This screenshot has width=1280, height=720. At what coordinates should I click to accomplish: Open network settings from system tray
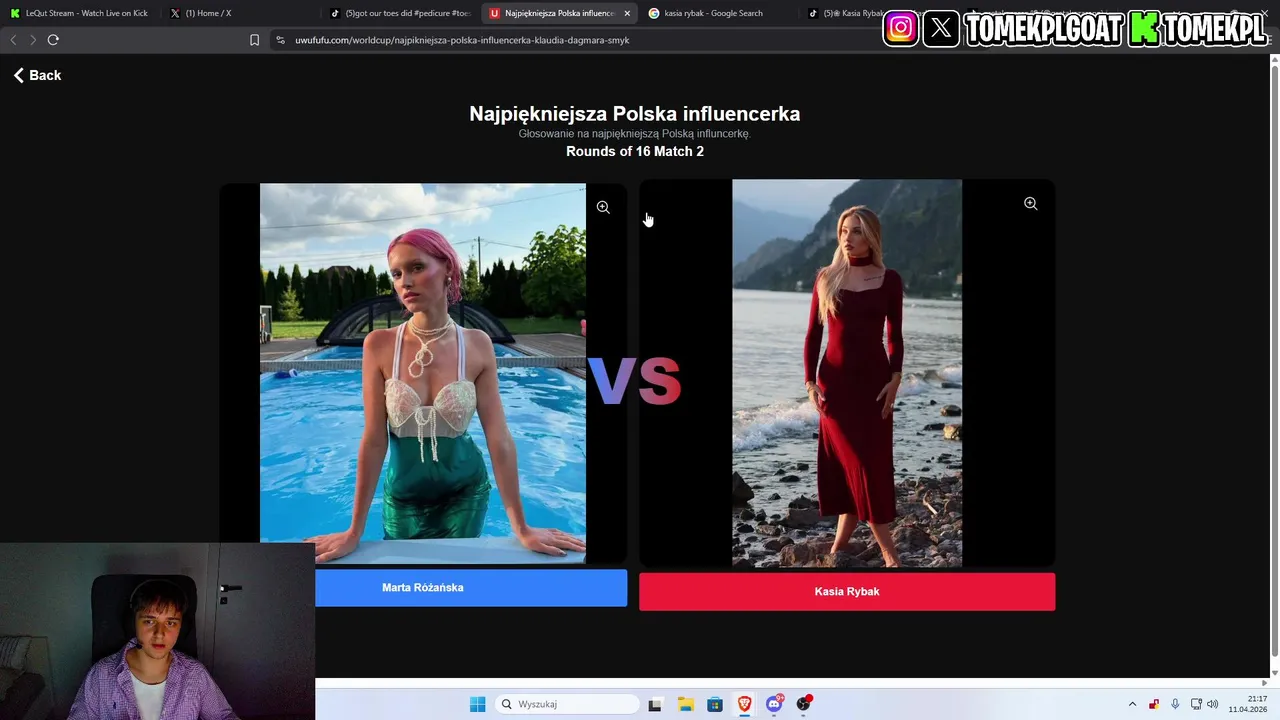pyautogui.click(x=1196, y=704)
